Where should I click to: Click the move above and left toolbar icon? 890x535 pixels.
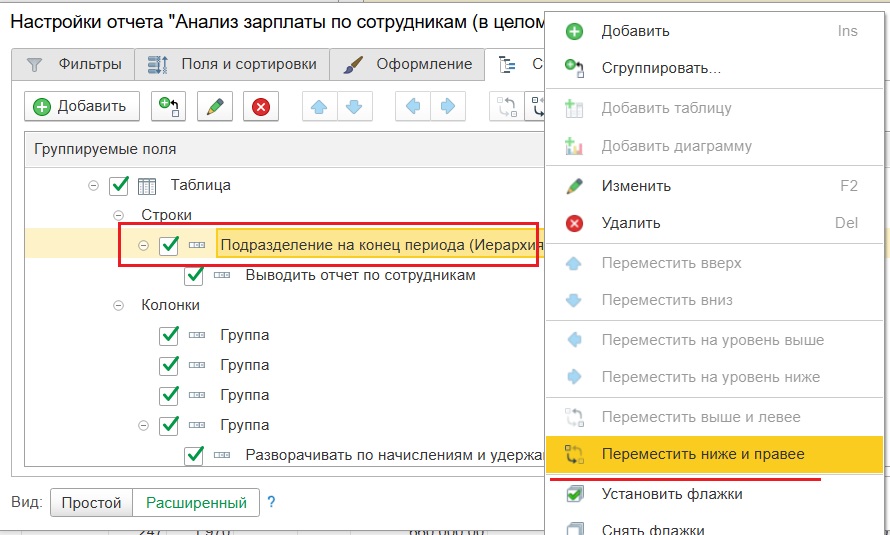point(506,106)
